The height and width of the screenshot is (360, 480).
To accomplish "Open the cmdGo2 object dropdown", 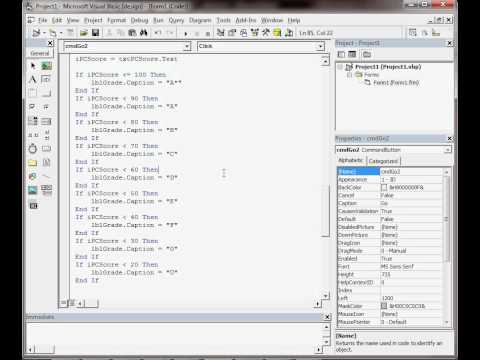I will pos(187,46).
